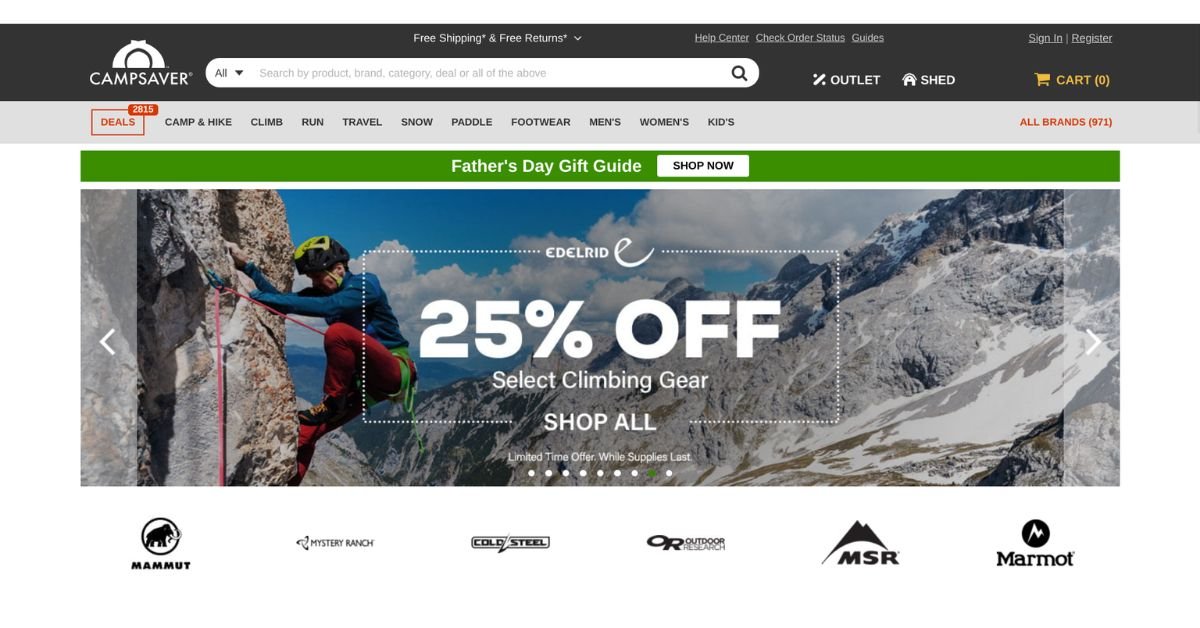This screenshot has height=628, width=1200.
Task: Select the Outdoor Research brand logo
Action: (x=685, y=543)
